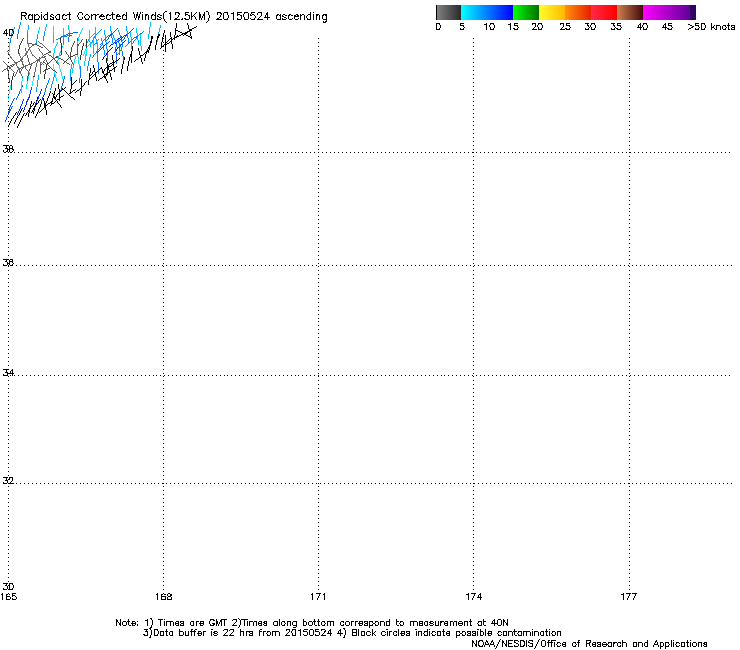740x650 pixels.
Task: Click the '34' latitude axis label
Action: pyautogui.click(x=8, y=372)
